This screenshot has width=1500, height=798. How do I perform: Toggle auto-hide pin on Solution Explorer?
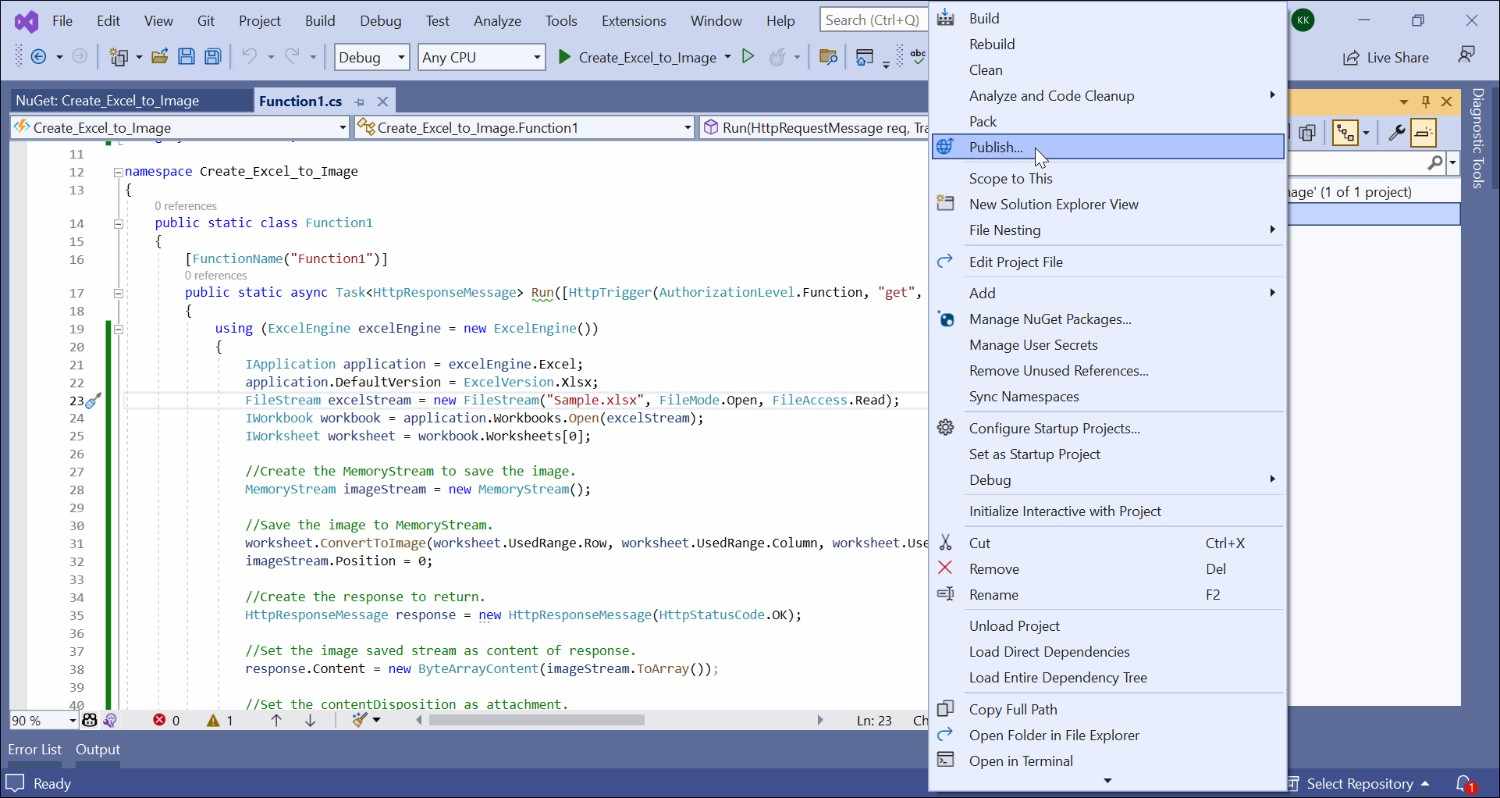click(1426, 101)
